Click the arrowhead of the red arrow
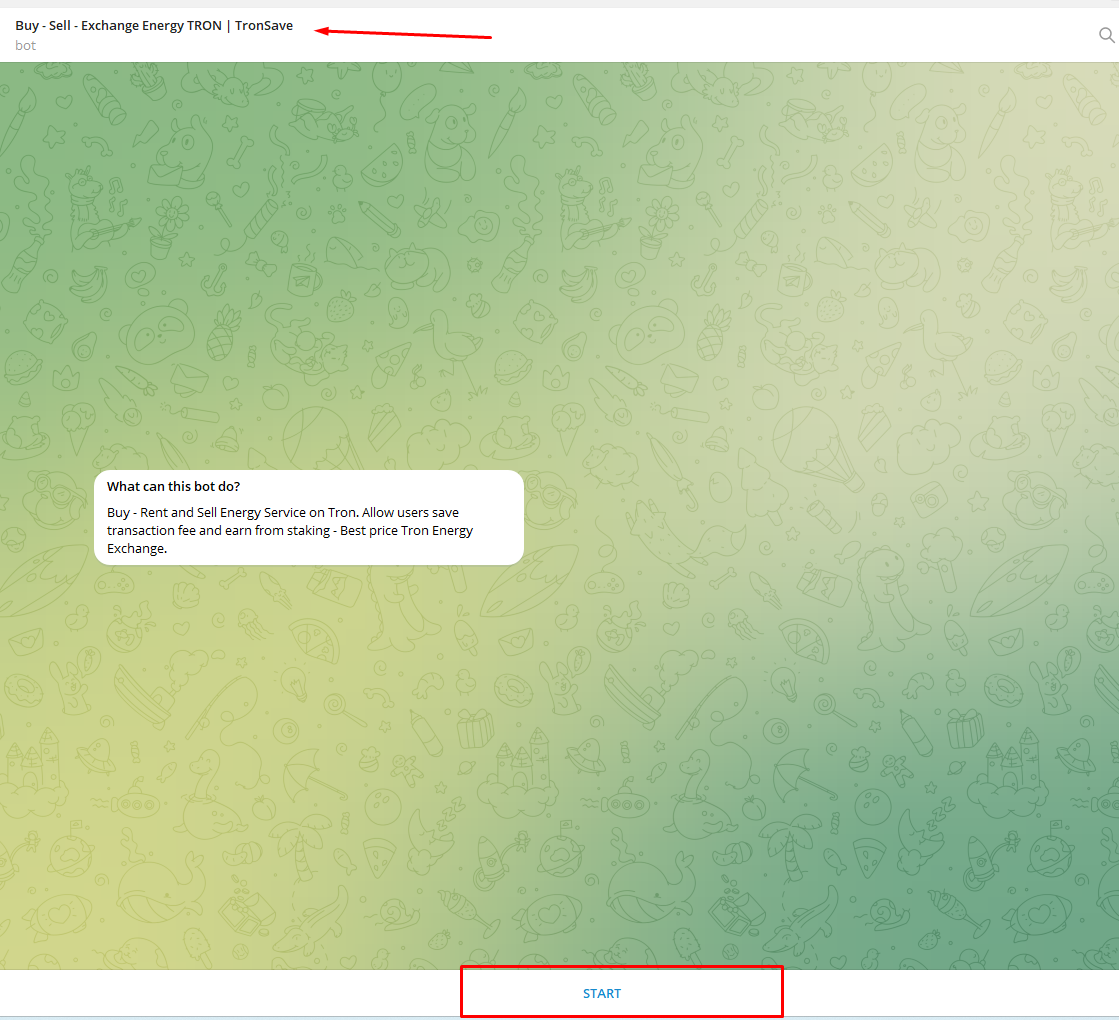Image resolution: width=1119 pixels, height=1020 pixels. click(x=321, y=30)
